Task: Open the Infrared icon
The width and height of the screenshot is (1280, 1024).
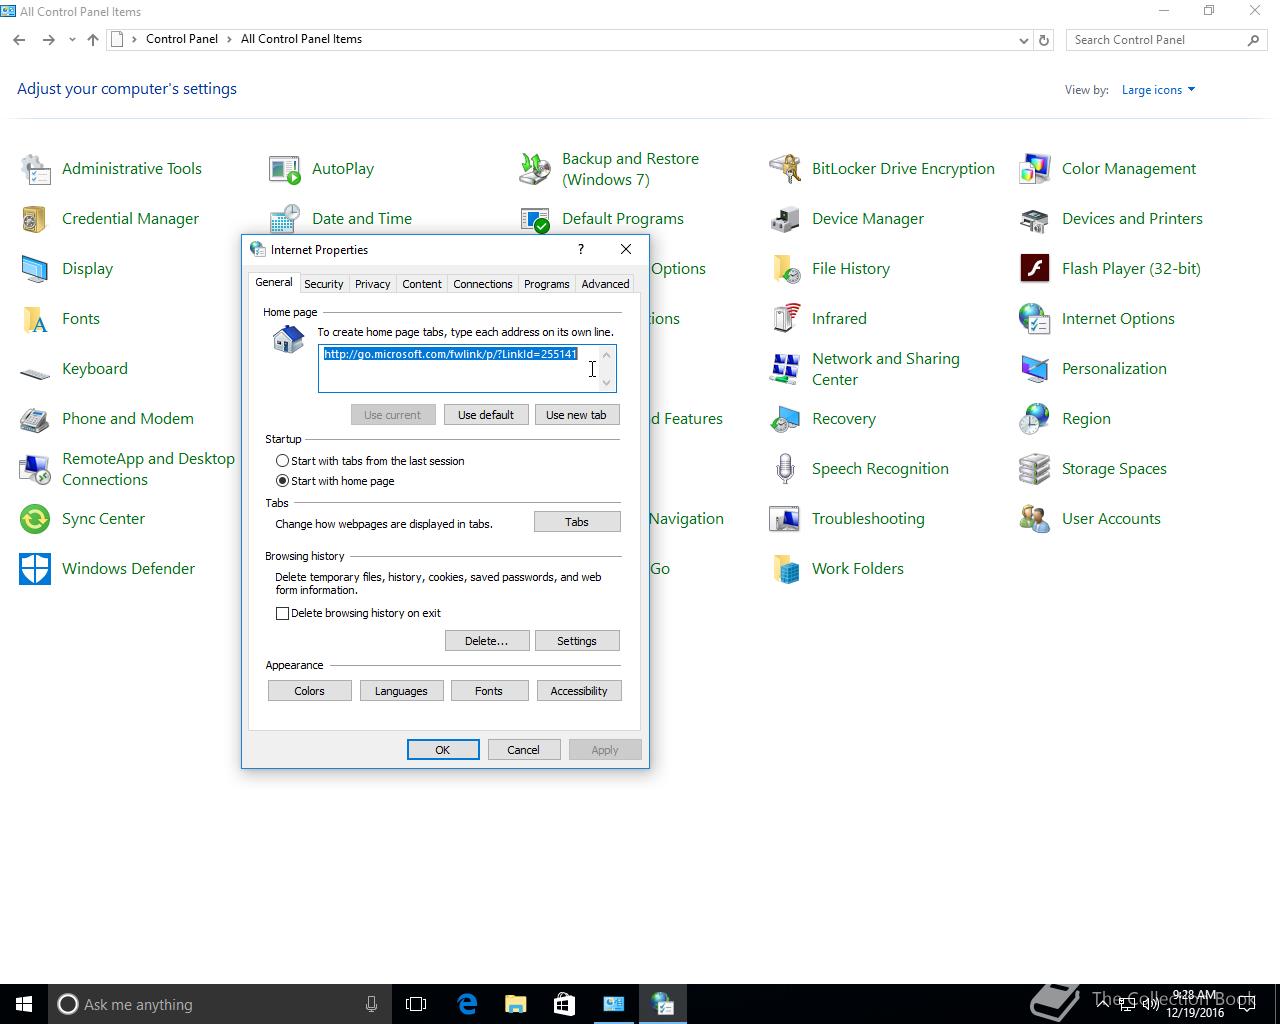Action: pos(785,319)
